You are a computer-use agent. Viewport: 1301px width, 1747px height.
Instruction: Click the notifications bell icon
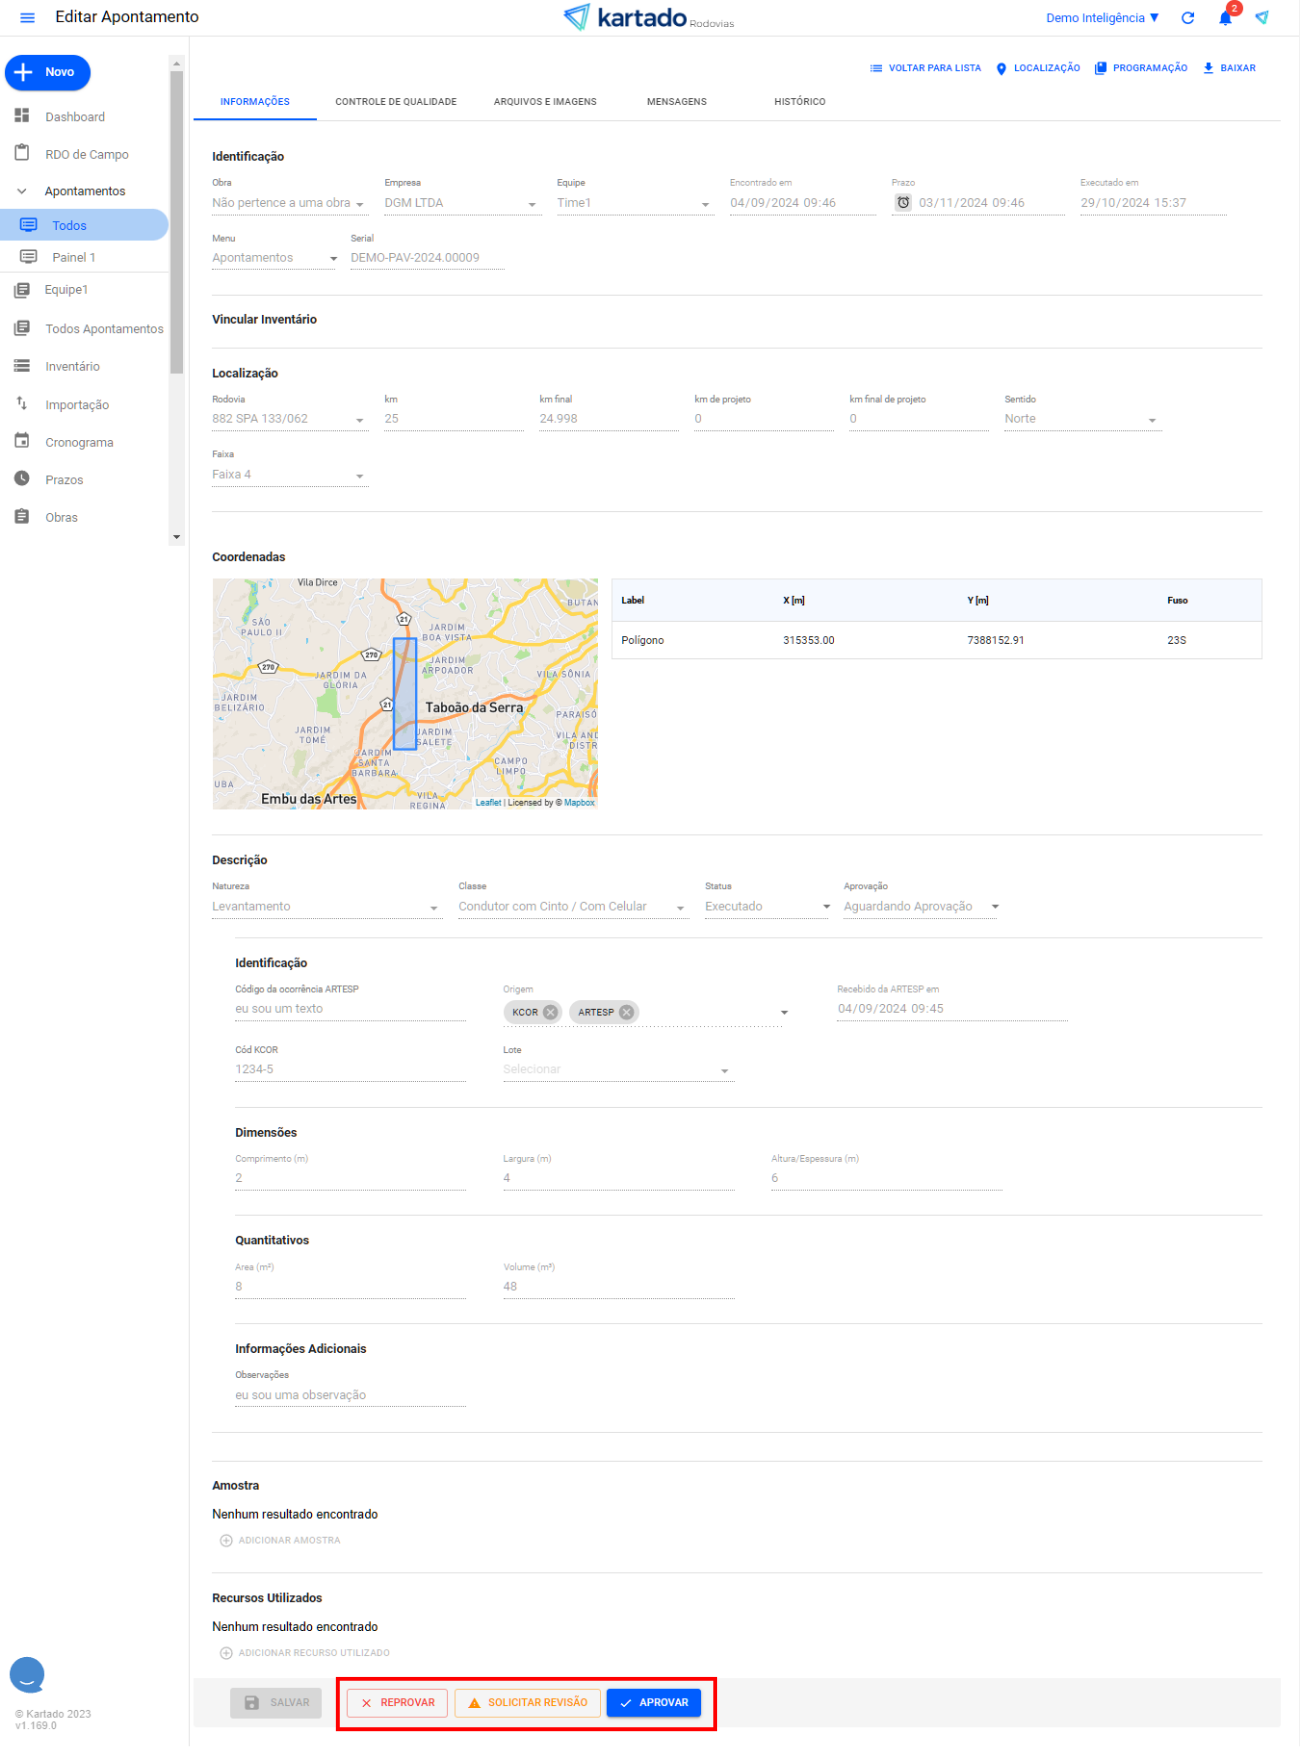coord(1225,18)
